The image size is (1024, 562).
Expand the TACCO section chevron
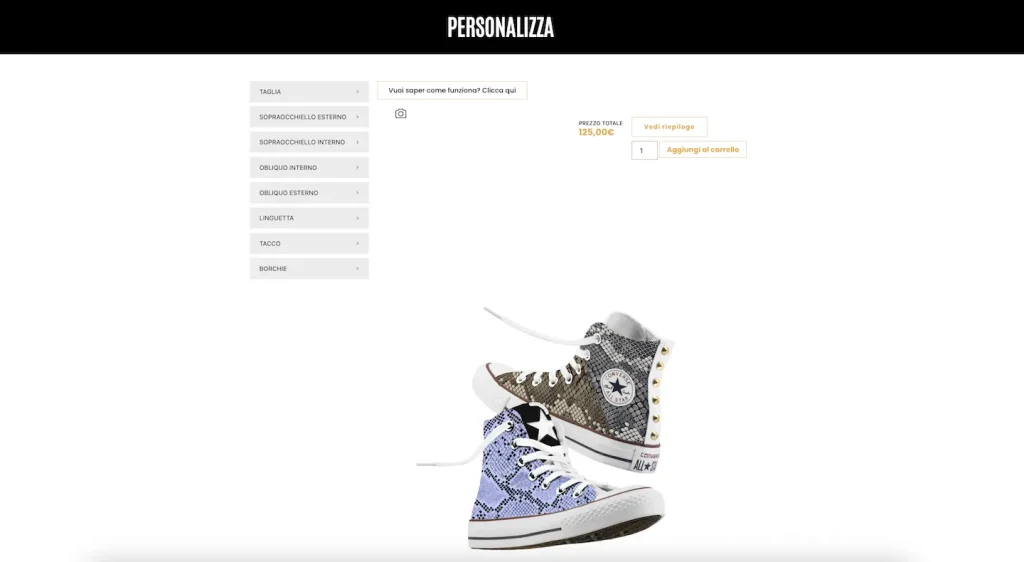coord(357,243)
